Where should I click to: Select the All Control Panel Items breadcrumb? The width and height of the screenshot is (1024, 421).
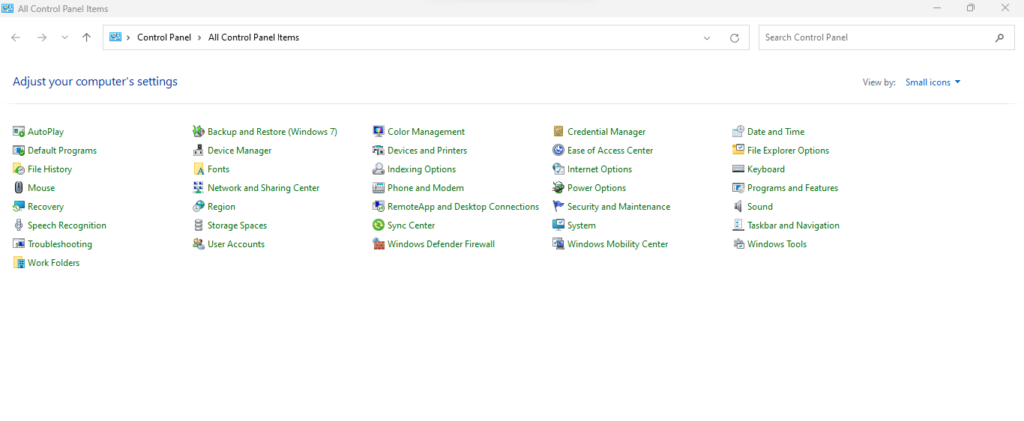253,38
